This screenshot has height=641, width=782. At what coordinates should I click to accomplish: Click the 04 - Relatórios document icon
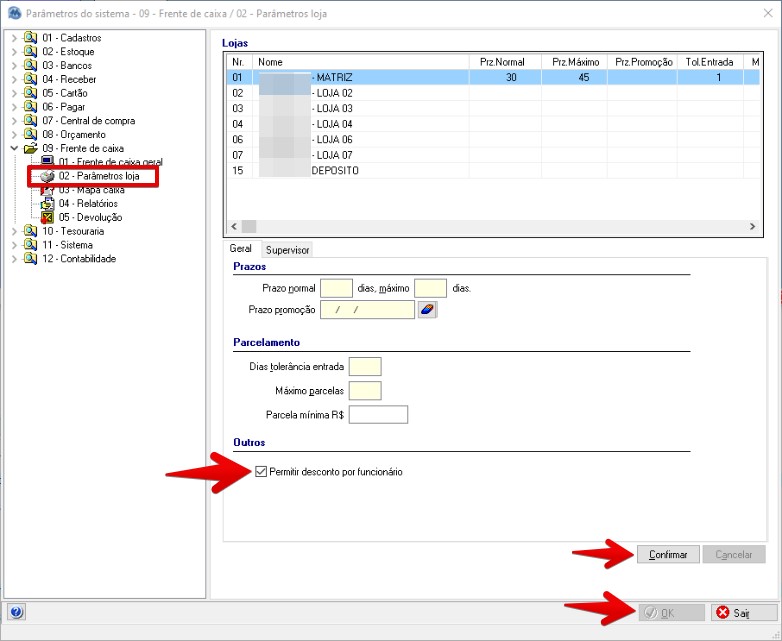click(47, 204)
